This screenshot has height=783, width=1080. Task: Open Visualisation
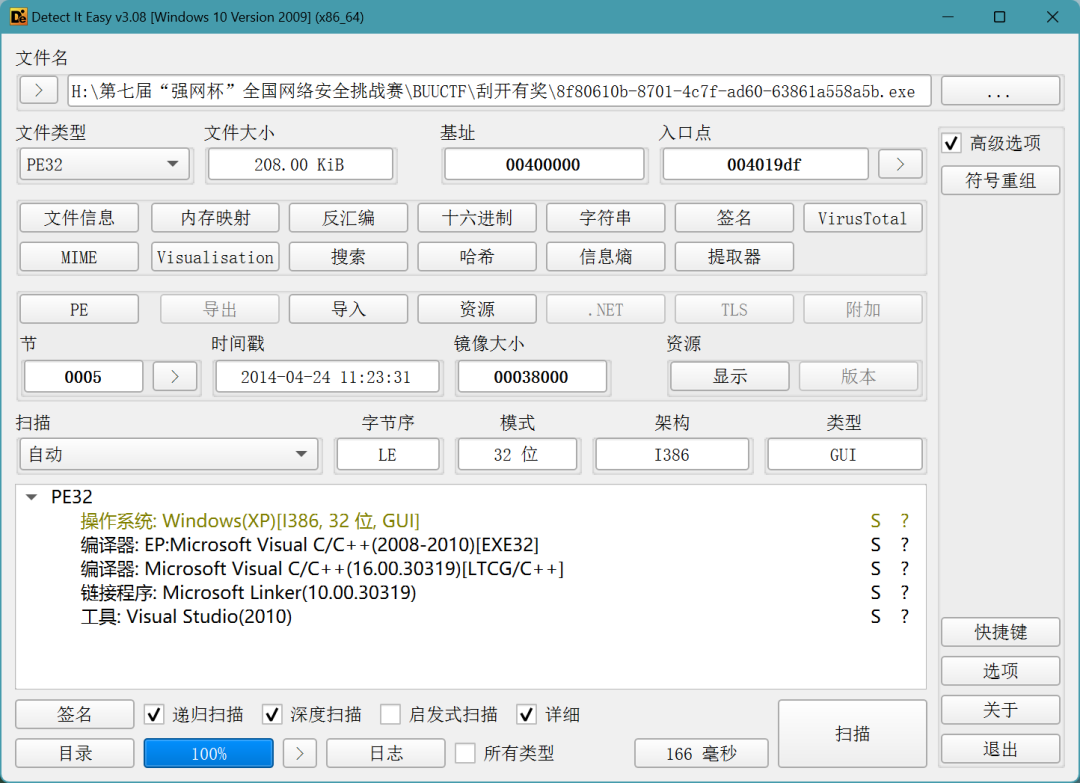(216, 257)
